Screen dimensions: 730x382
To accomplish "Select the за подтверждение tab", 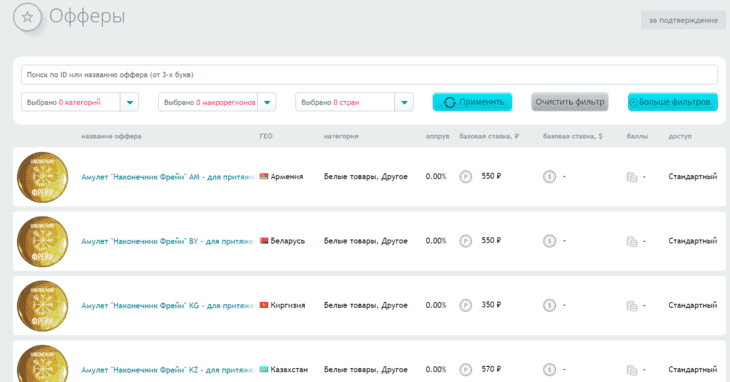I will 683,20.
